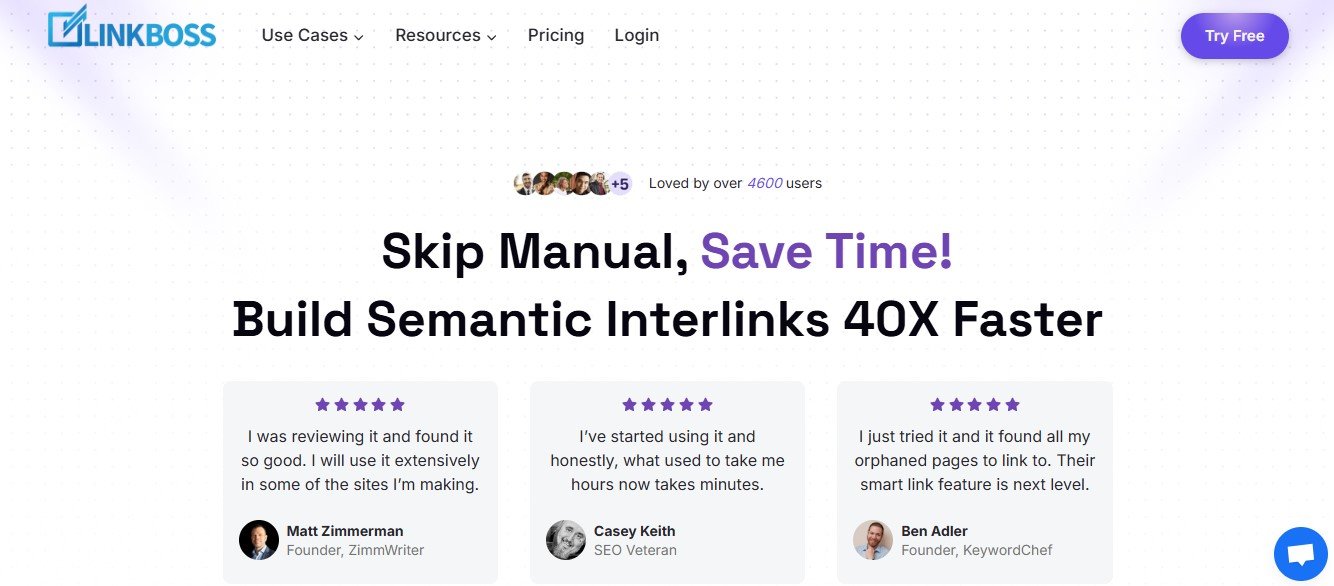1334x586 pixels.
Task: Select Casey Keith's name in the testimonial
Action: (x=634, y=531)
